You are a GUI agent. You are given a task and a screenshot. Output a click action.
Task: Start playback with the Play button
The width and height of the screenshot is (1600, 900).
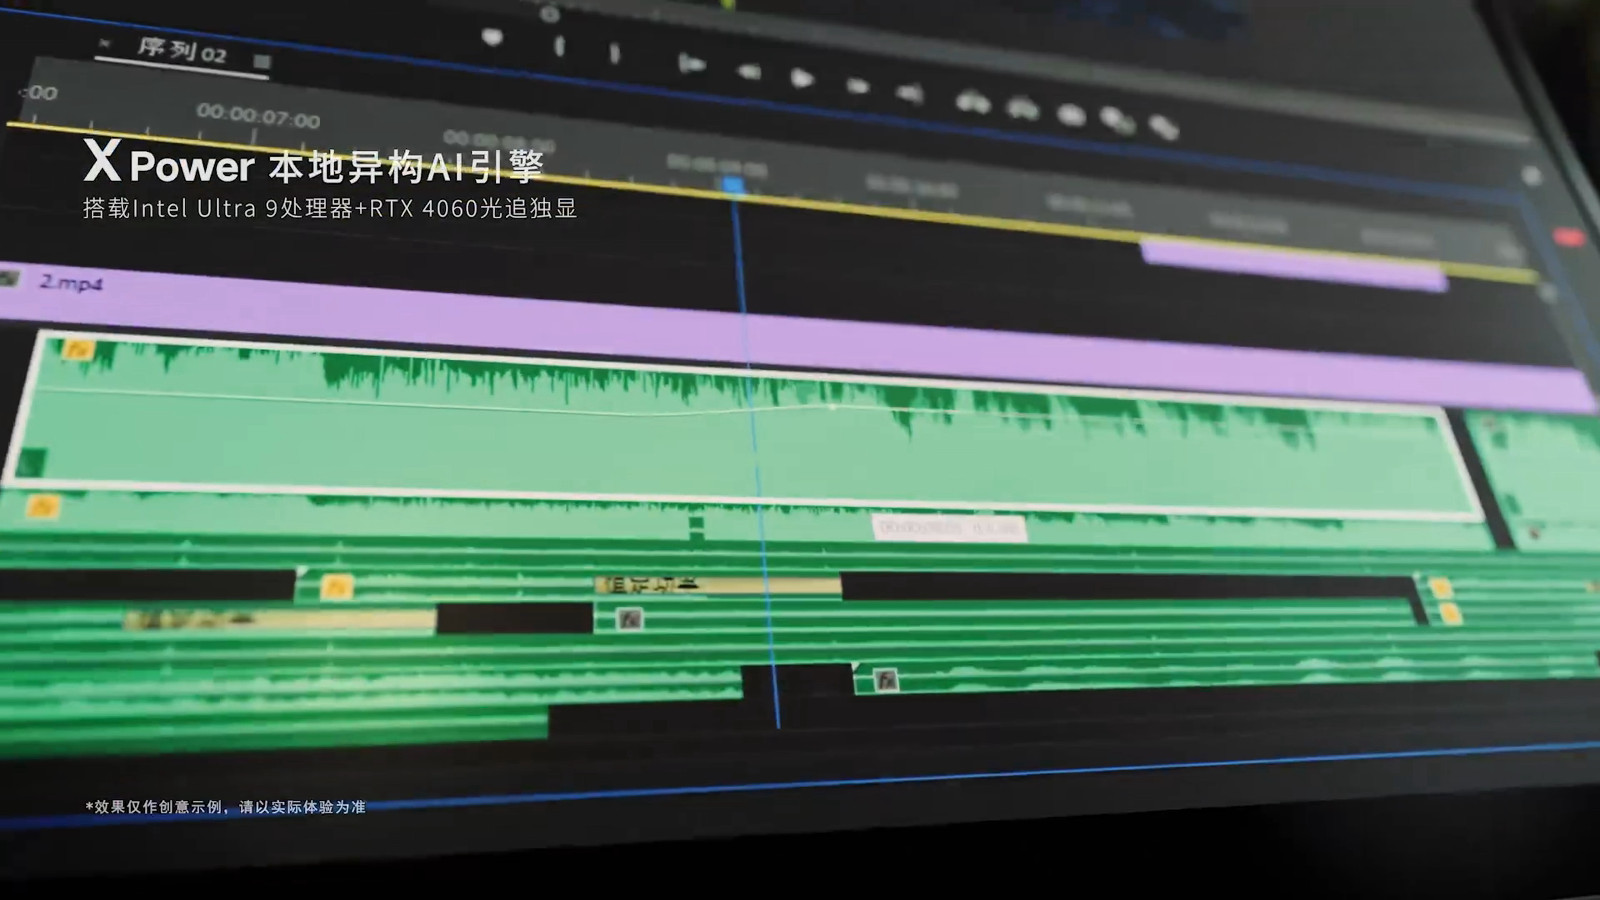click(801, 78)
